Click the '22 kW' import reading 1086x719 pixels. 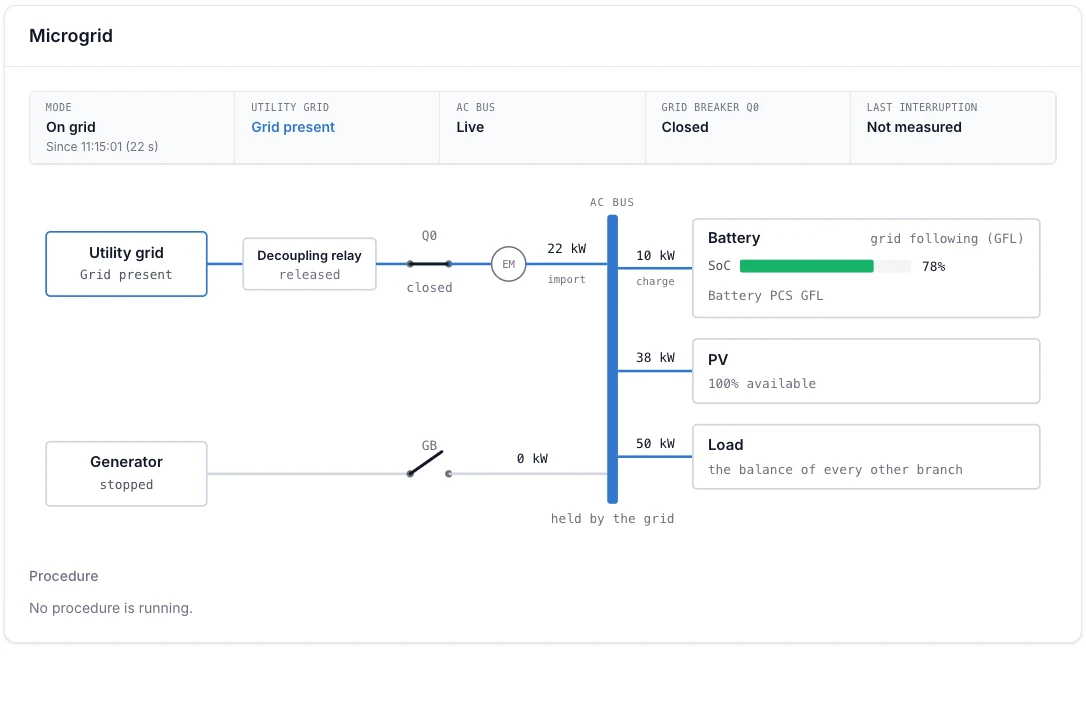(x=567, y=249)
